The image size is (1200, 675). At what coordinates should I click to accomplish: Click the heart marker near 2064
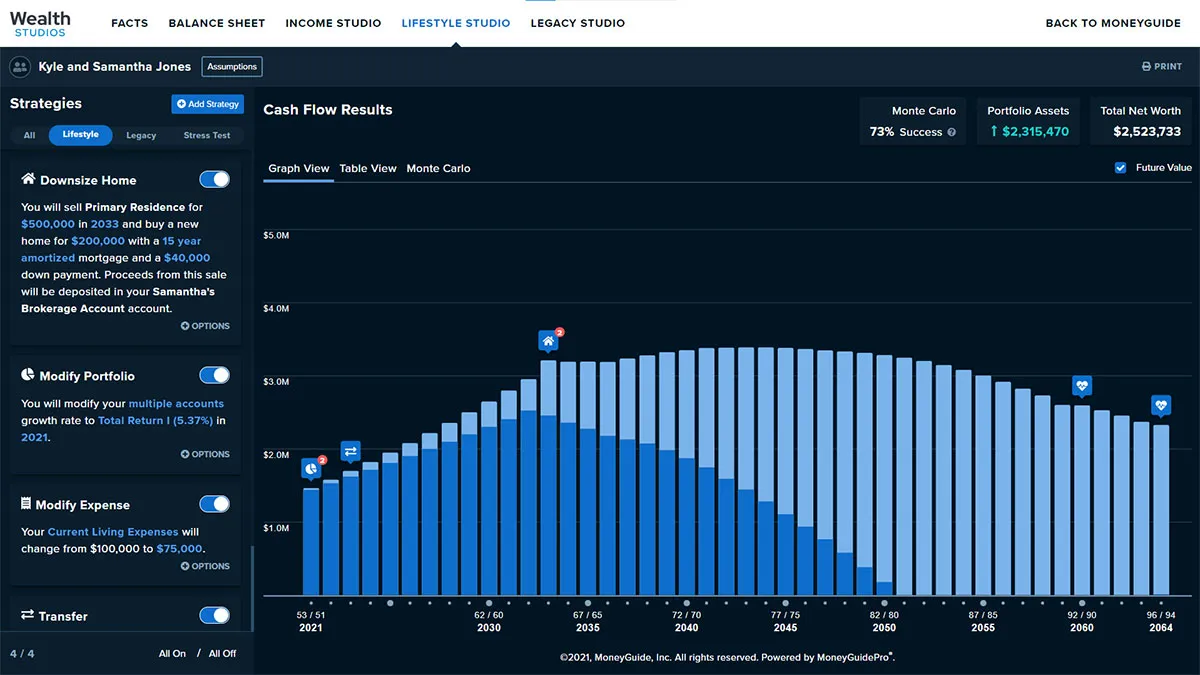[x=1160, y=405]
